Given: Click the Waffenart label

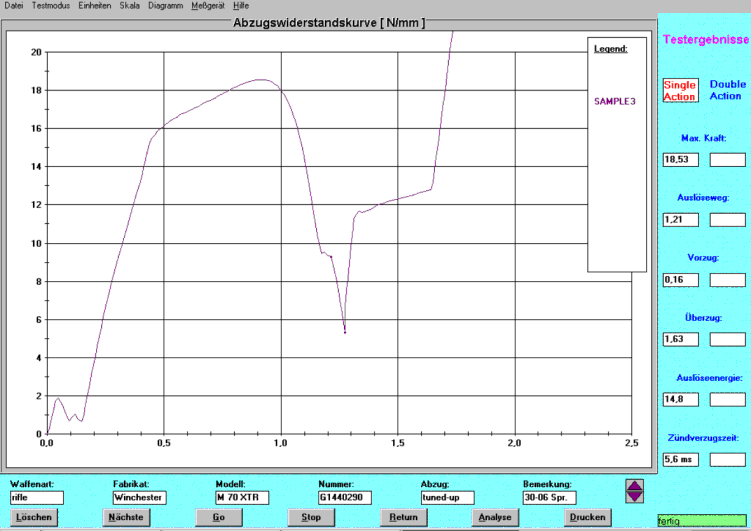Looking at the screenshot, I should coord(32,484).
